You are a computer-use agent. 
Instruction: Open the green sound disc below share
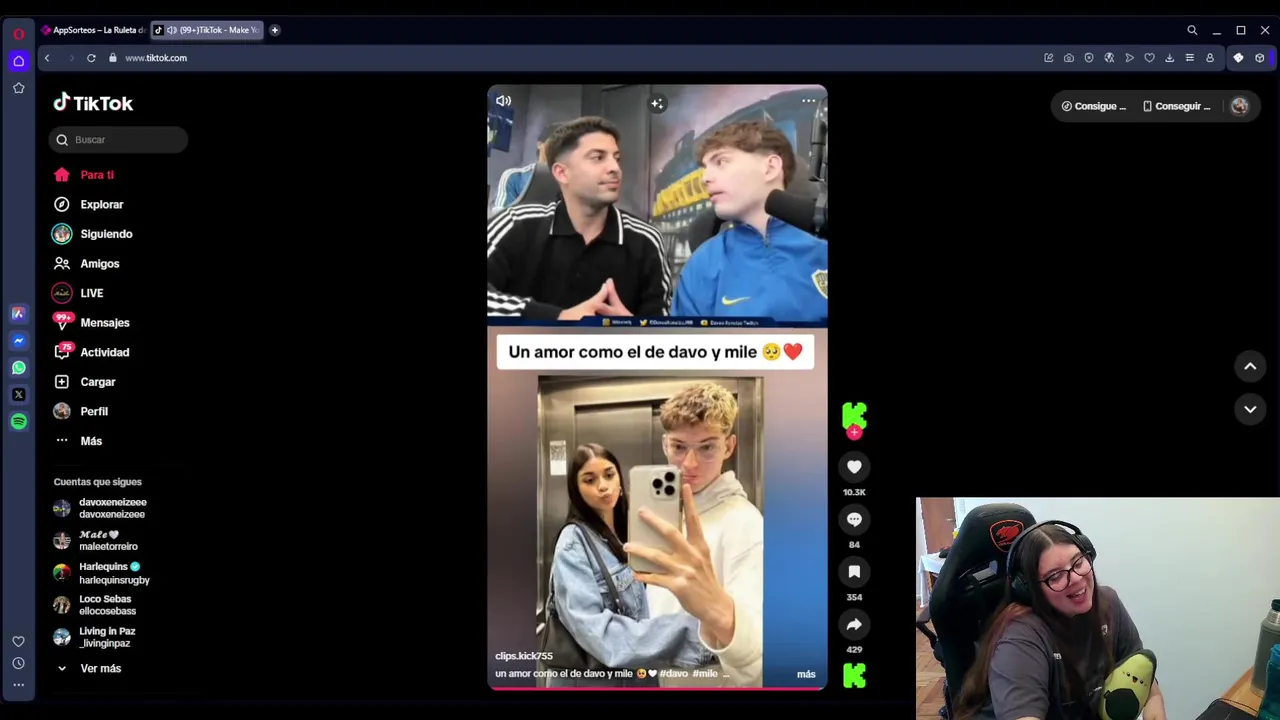(854, 676)
